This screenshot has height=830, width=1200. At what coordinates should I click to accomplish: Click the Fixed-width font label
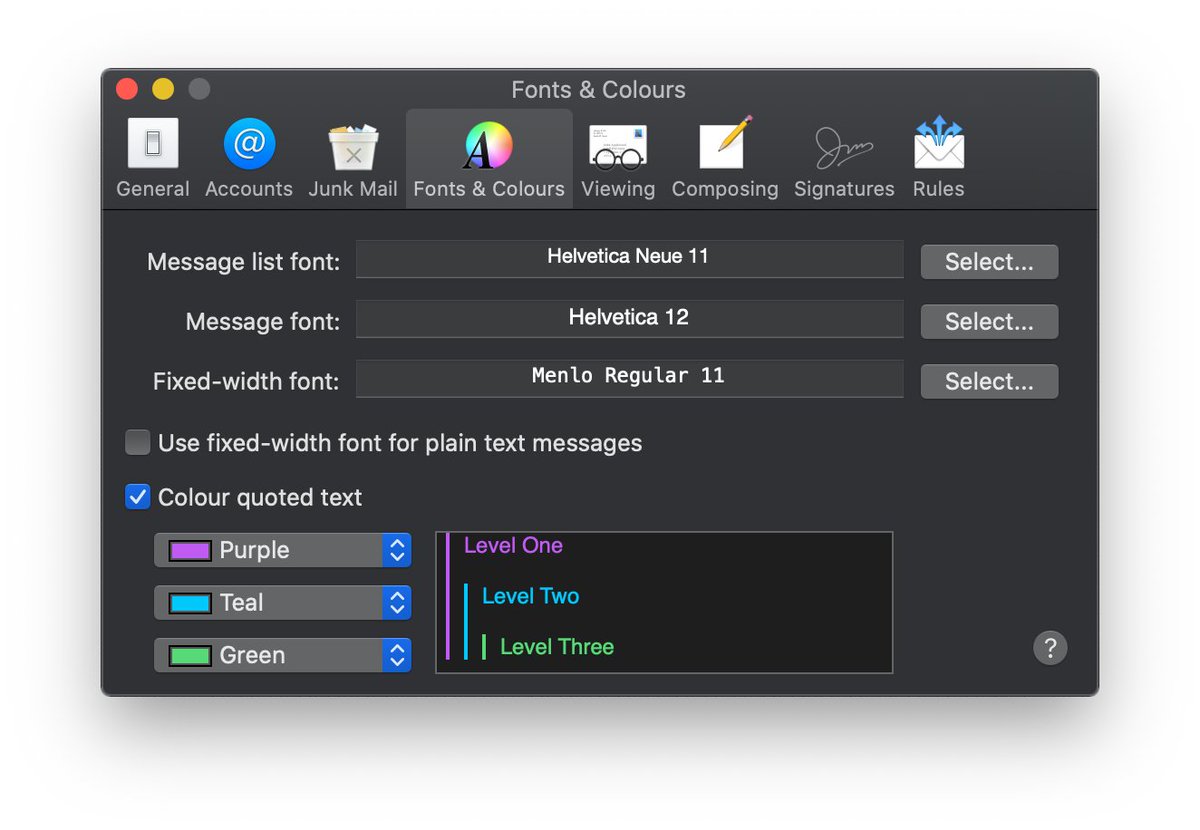(x=246, y=382)
